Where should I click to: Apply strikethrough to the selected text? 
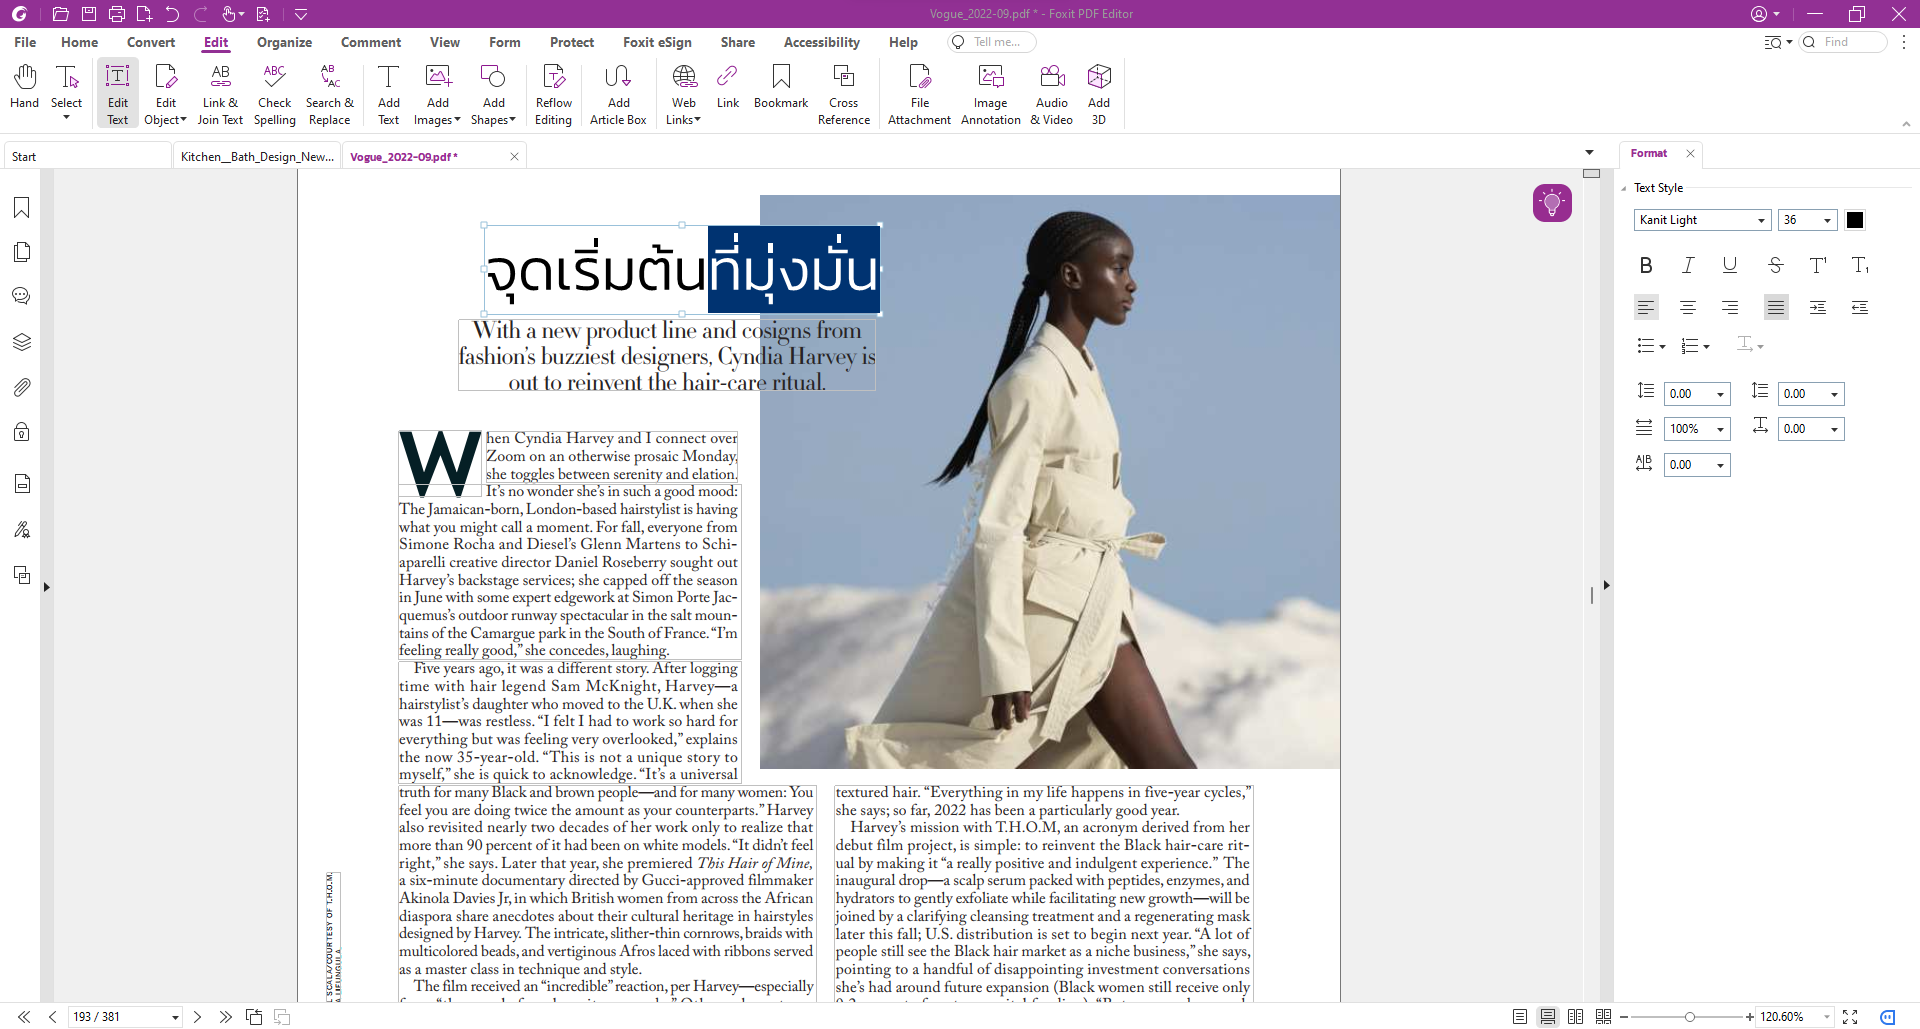click(x=1775, y=265)
